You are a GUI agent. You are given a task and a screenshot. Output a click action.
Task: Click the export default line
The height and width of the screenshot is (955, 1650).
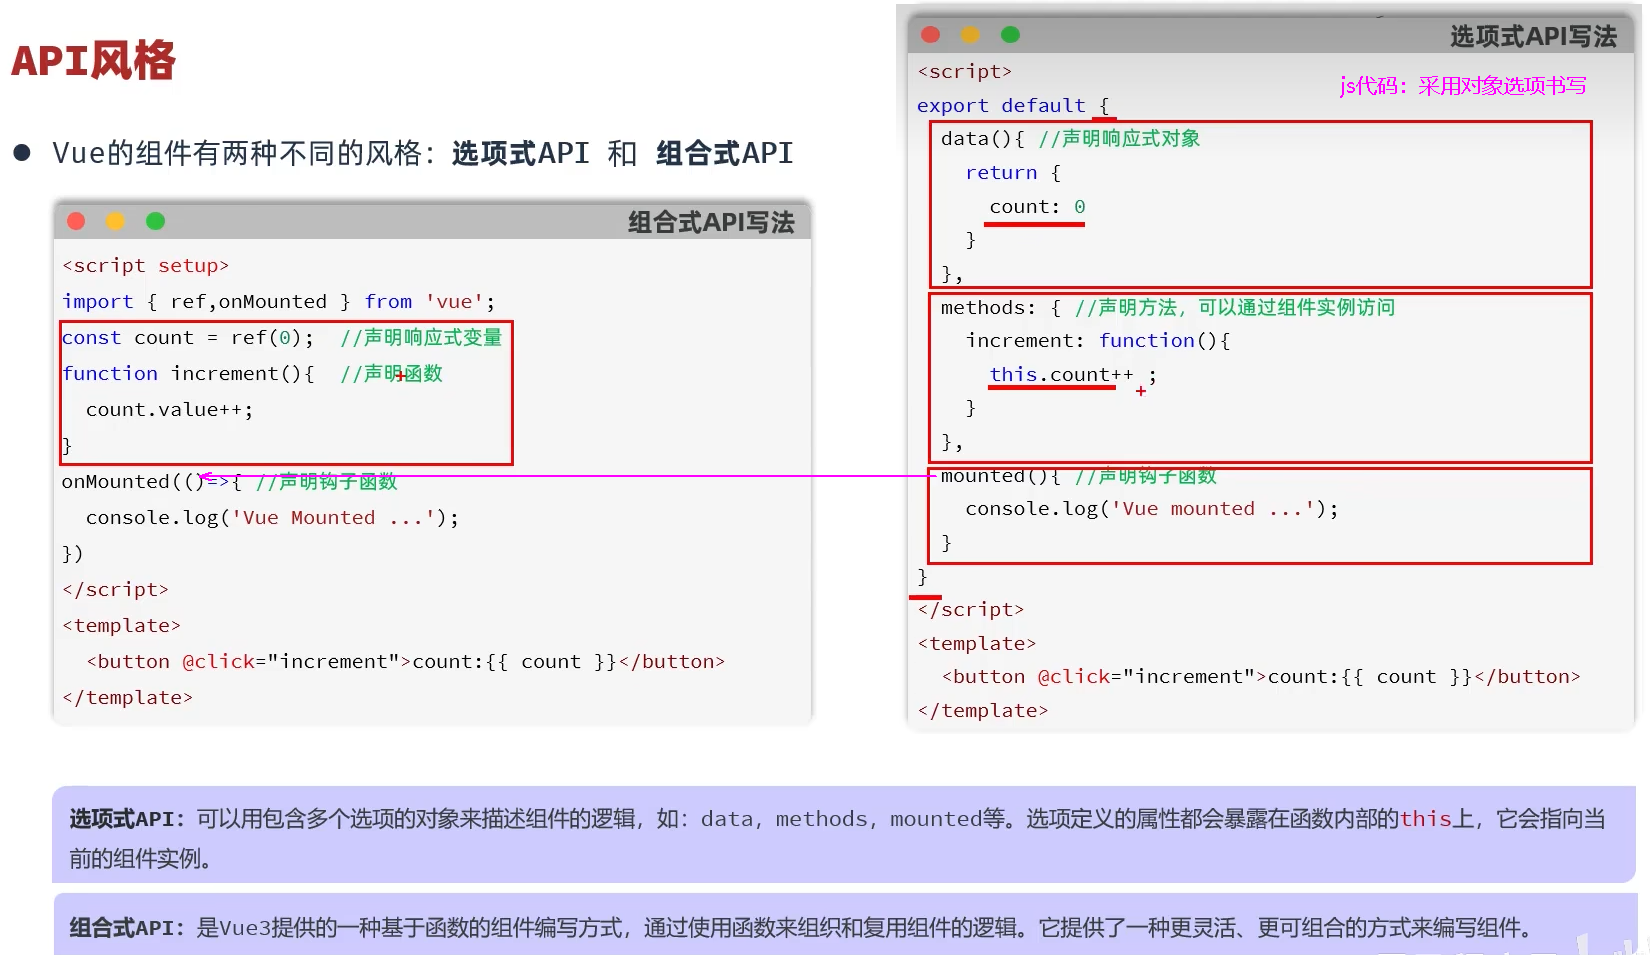pyautogui.click(x=1001, y=106)
